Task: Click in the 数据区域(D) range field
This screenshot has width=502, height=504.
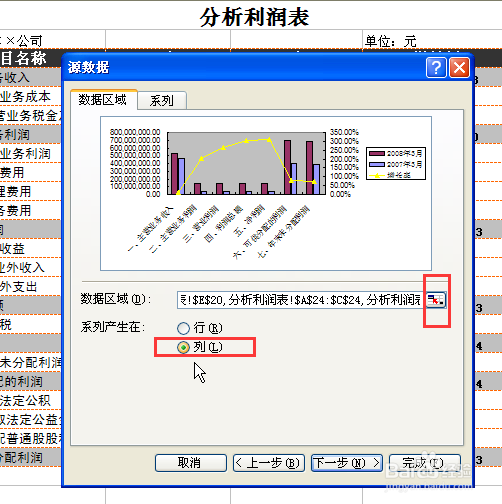Action: [301, 300]
